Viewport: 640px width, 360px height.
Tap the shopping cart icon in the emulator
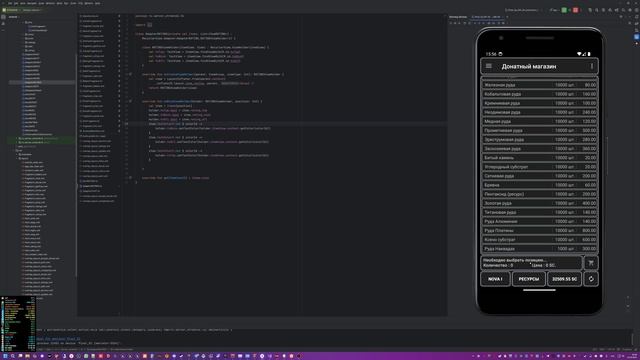click(591, 263)
